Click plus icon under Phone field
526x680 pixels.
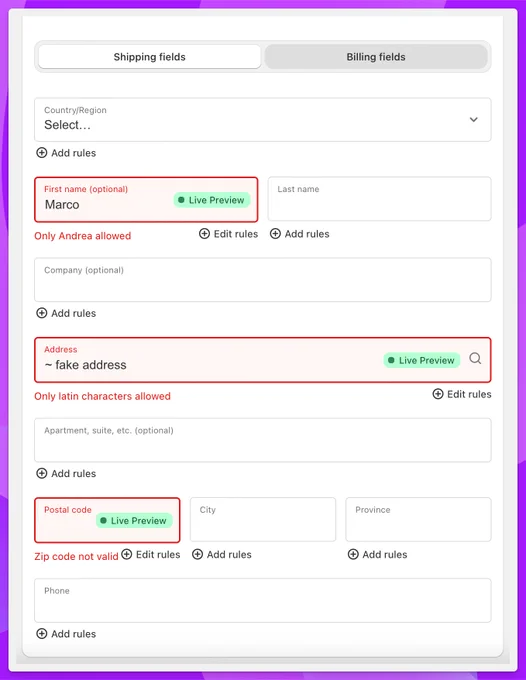(x=42, y=634)
